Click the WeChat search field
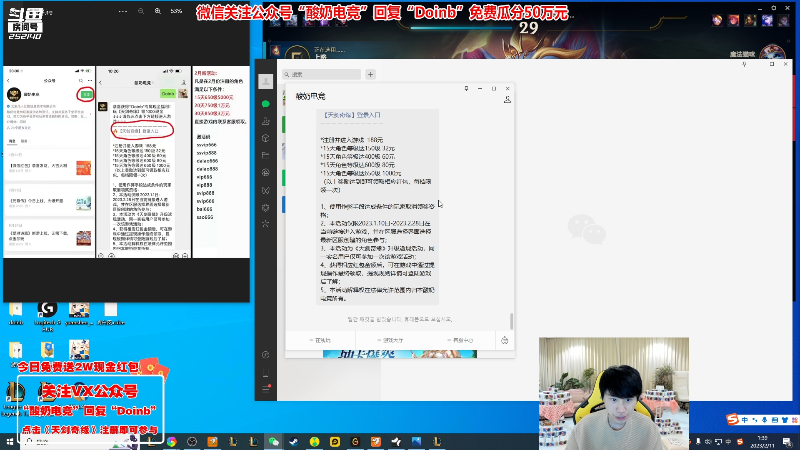Image resolution: width=800 pixels, height=450 pixels. [x=322, y=74]
